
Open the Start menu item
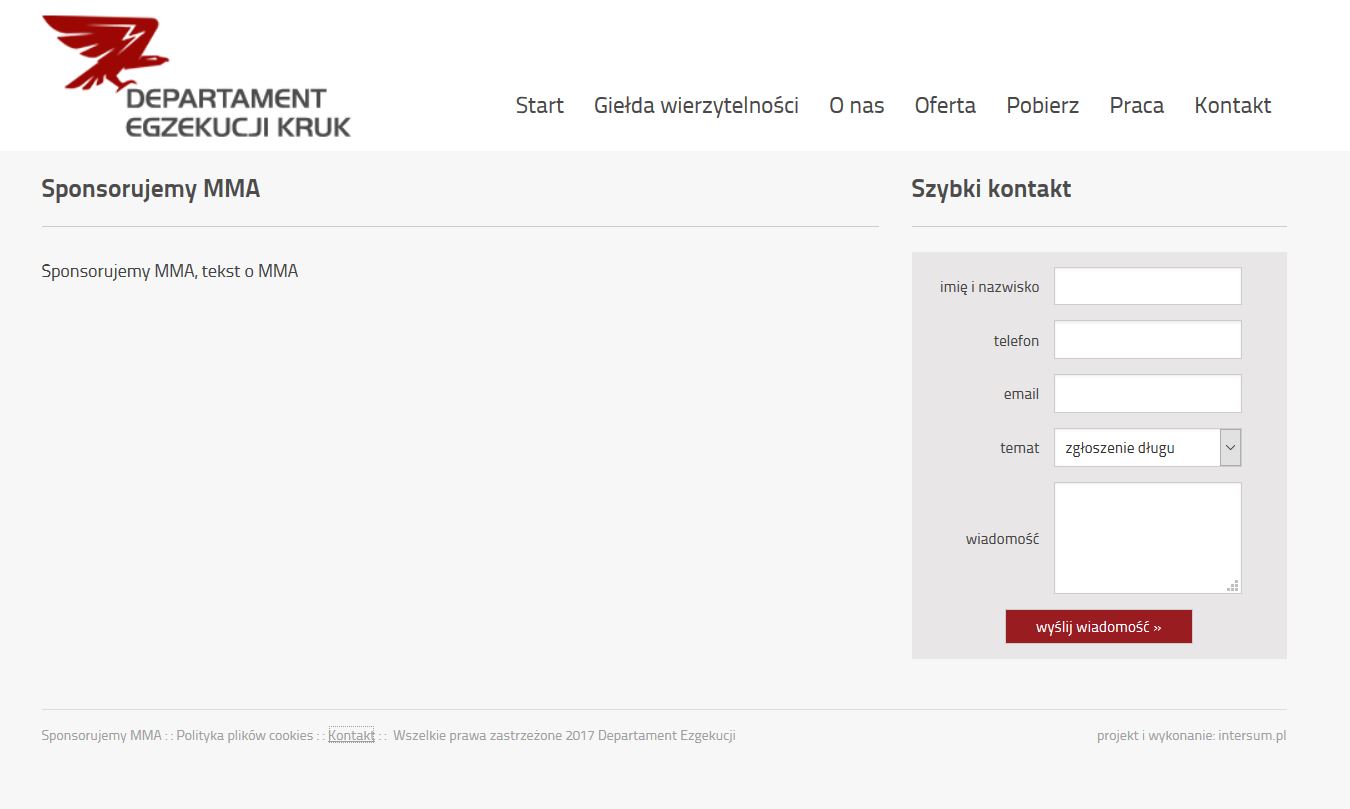coord(539,105)
